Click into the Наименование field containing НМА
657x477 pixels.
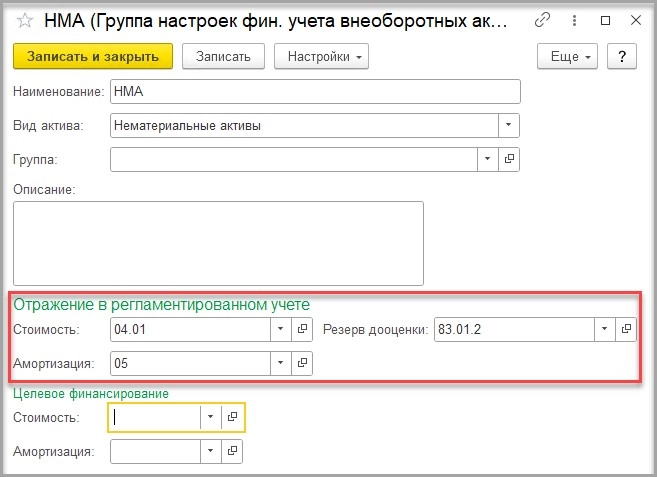pyautogui.click(x=315, y=91)
